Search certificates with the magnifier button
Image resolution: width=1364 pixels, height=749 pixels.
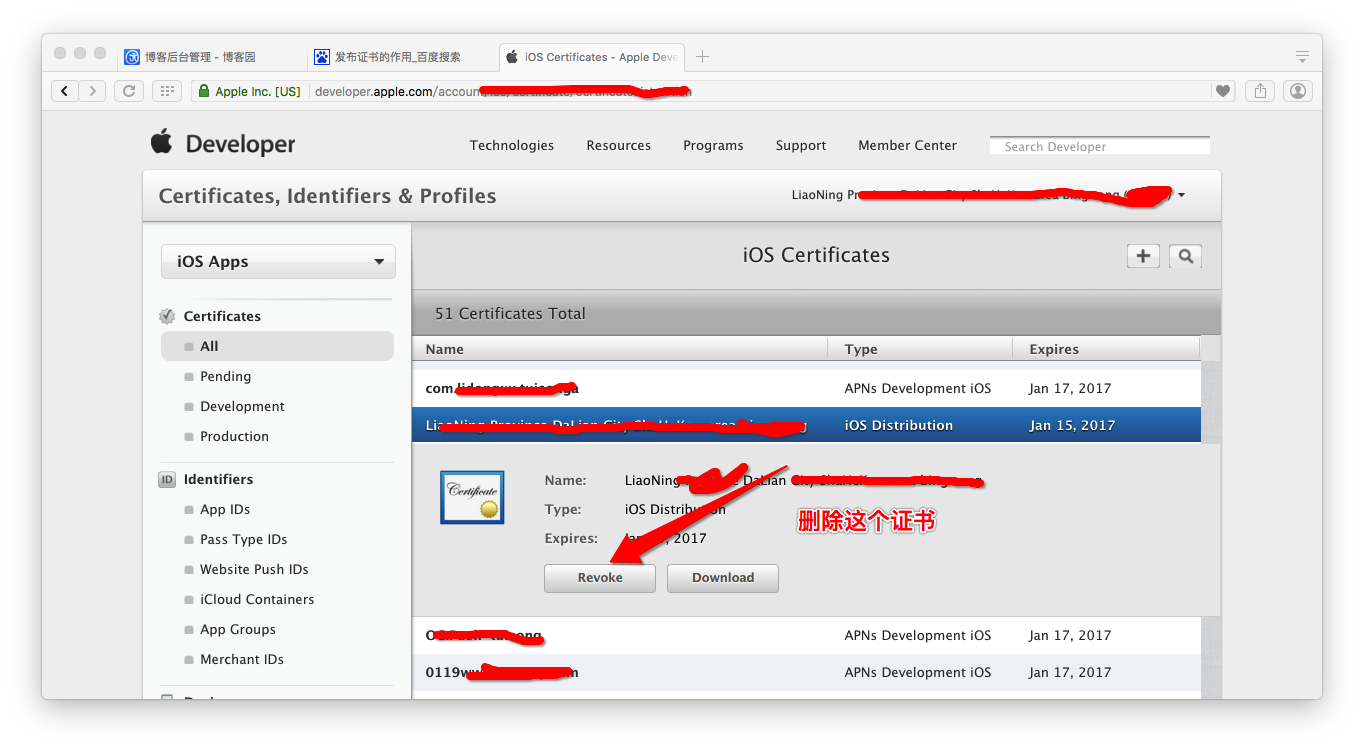1185,256
